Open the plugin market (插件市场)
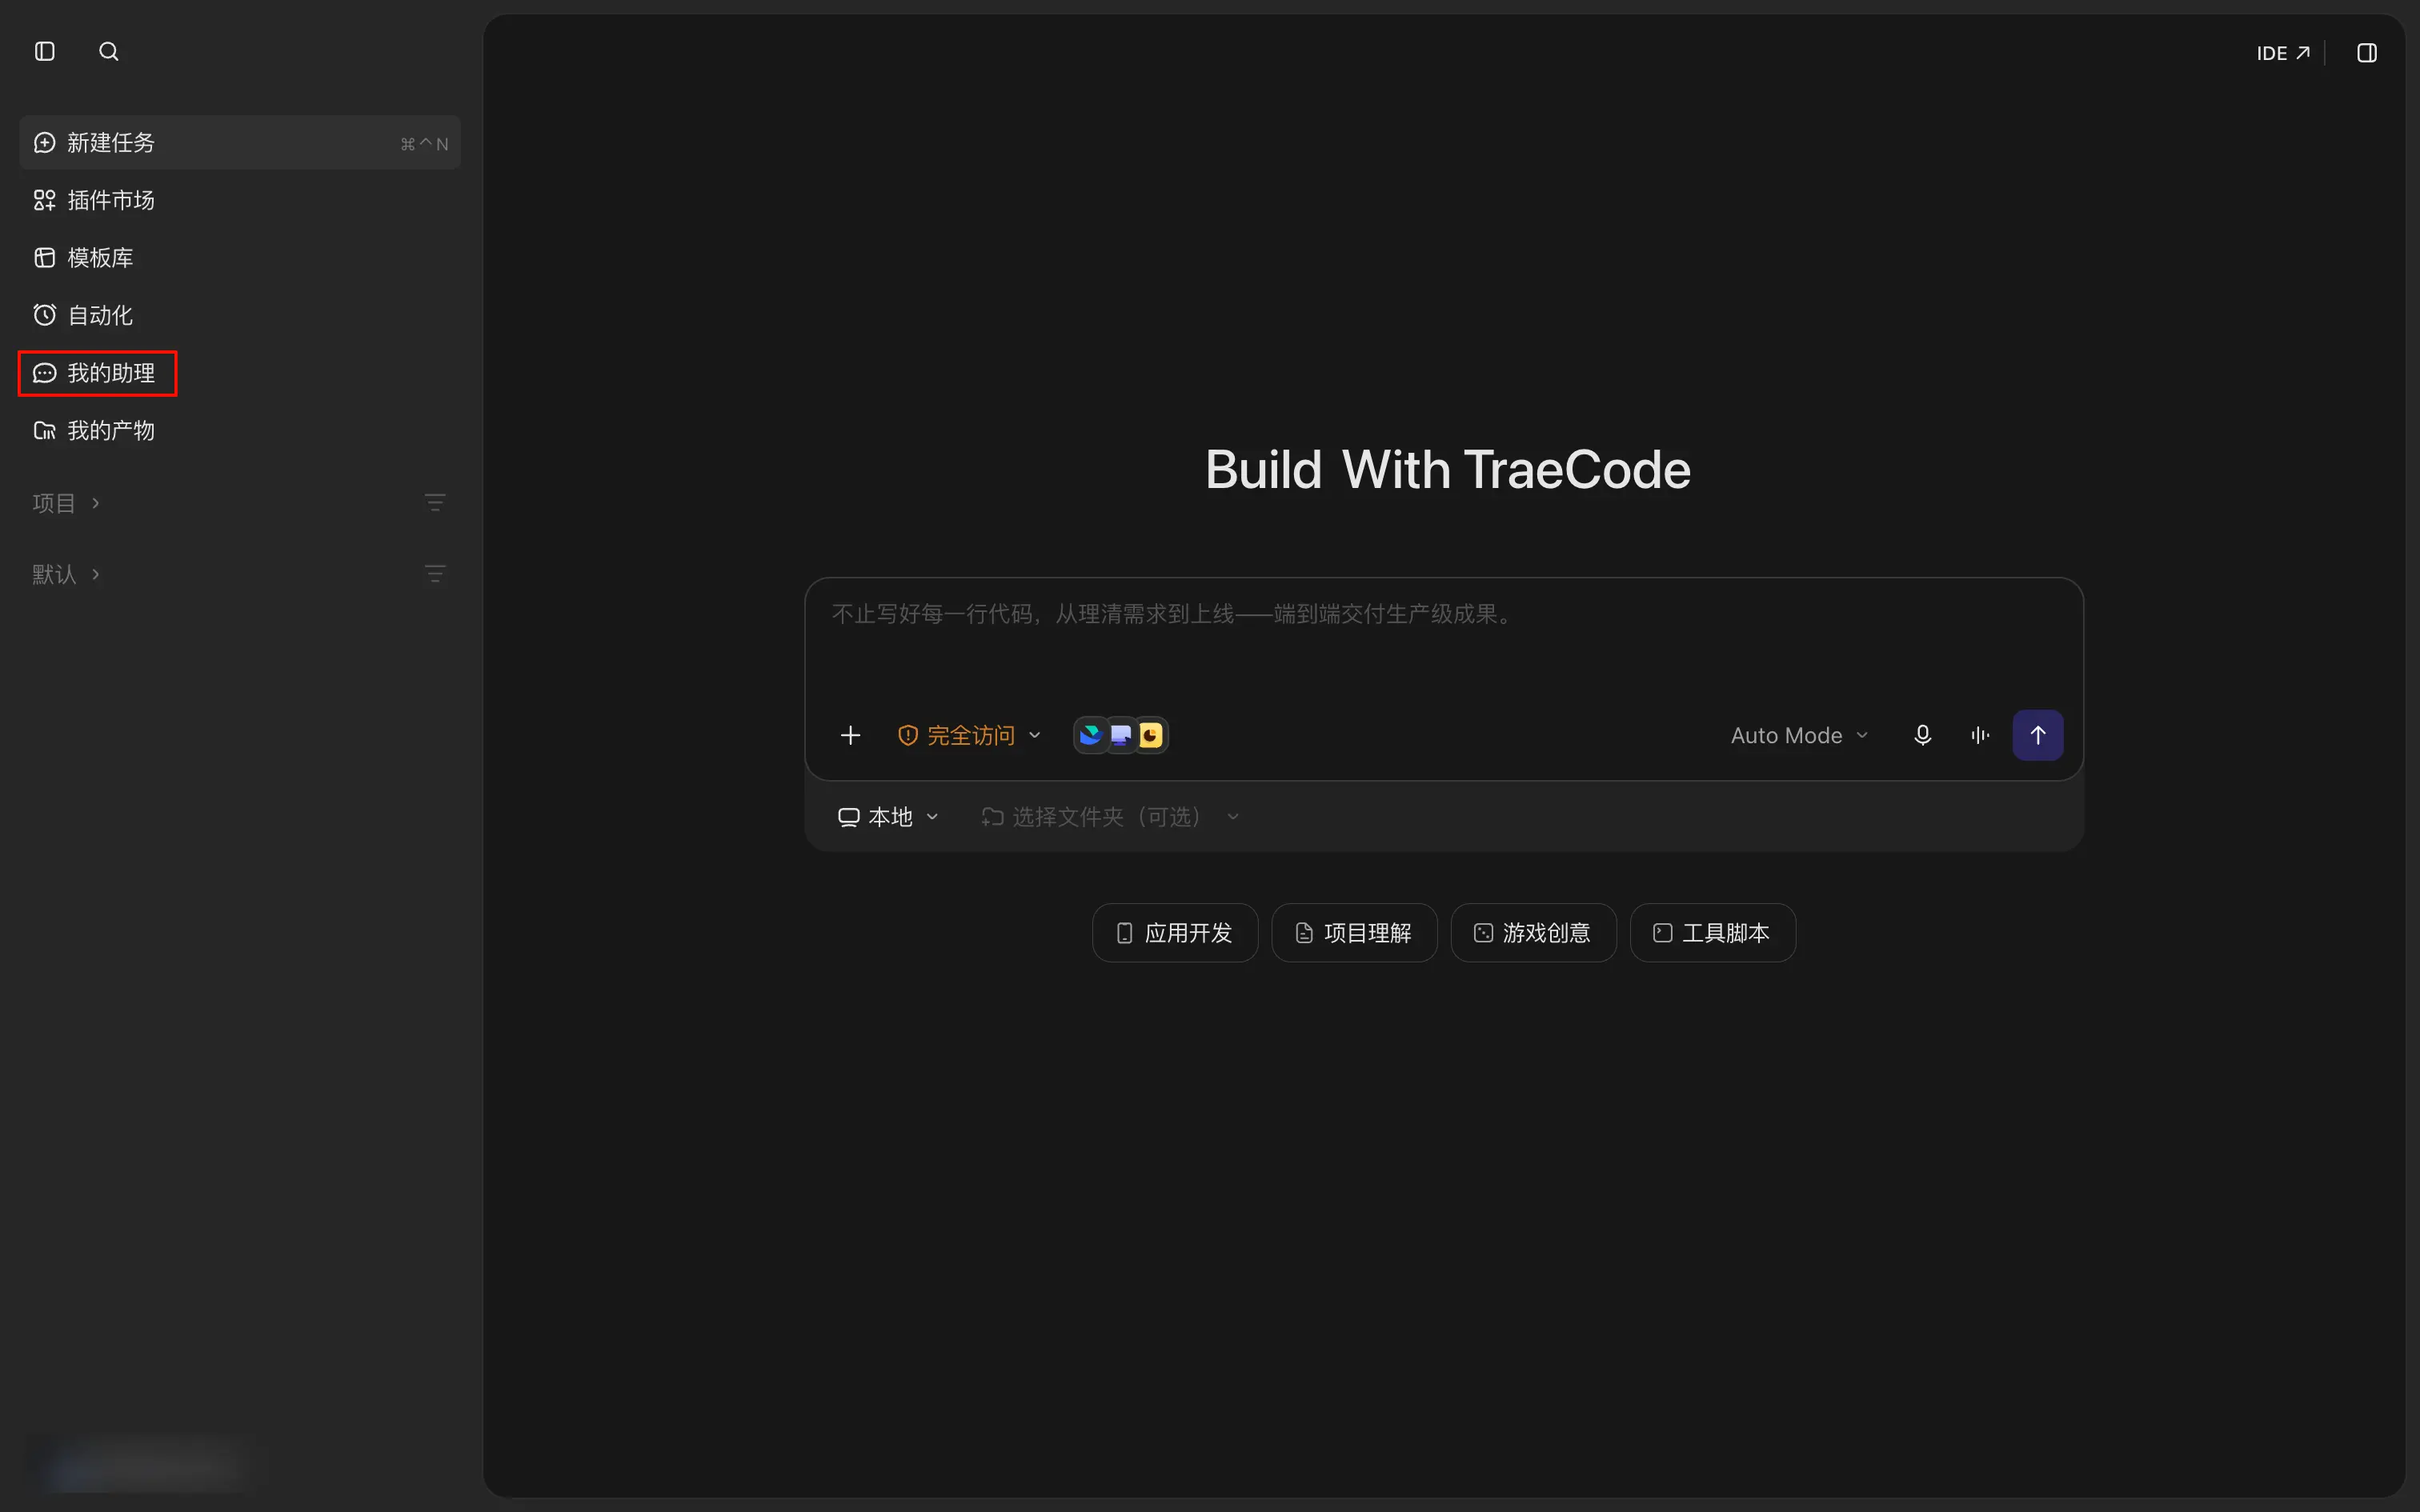Screen dimensions: 2420x1512 point(240,200)
